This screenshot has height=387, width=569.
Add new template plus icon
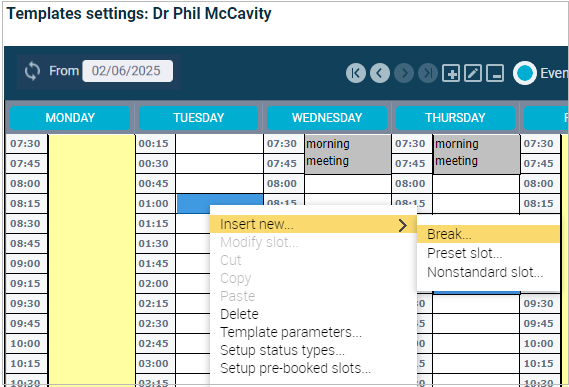pyautogui.click(x=451, y=73)
